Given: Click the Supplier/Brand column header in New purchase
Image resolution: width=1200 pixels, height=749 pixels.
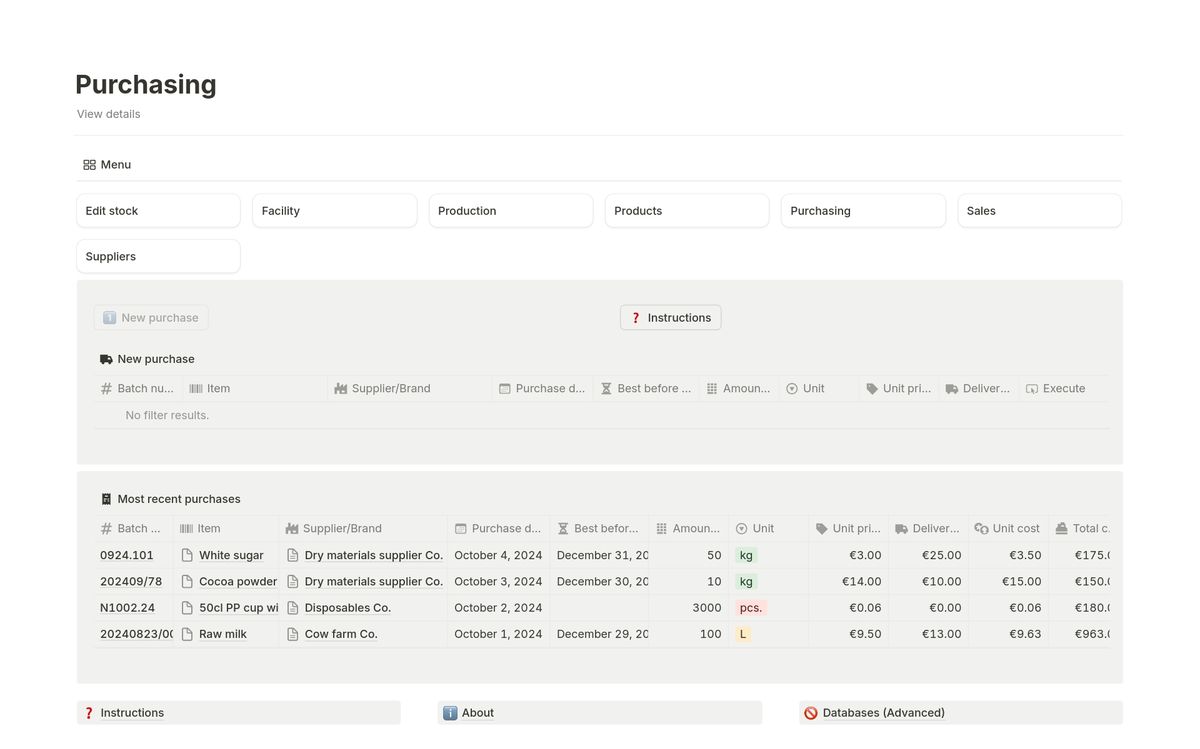Looking at the screenshot, I should coord(390,389).
